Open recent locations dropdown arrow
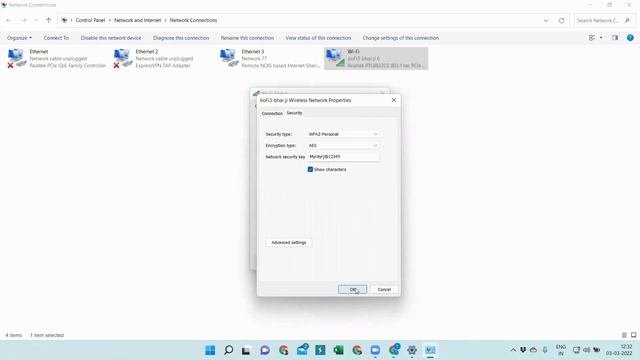This screenshot has width=640, height=360. pyautogui.click(x=36, y=20)
